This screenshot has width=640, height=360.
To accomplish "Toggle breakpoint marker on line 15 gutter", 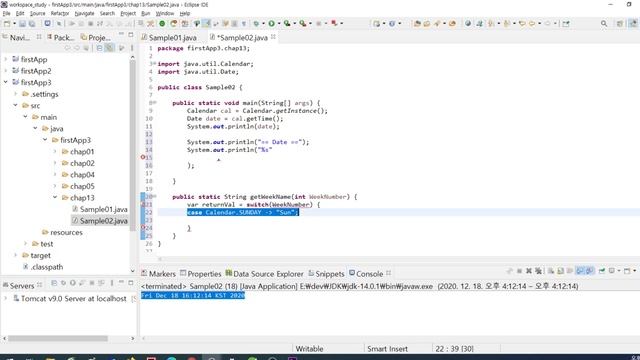I will 143,157.
